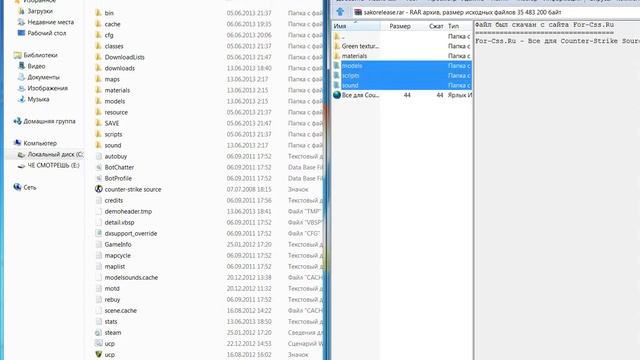
Task: Select Локальный диск (C:) drive
Action: point(55,154)
